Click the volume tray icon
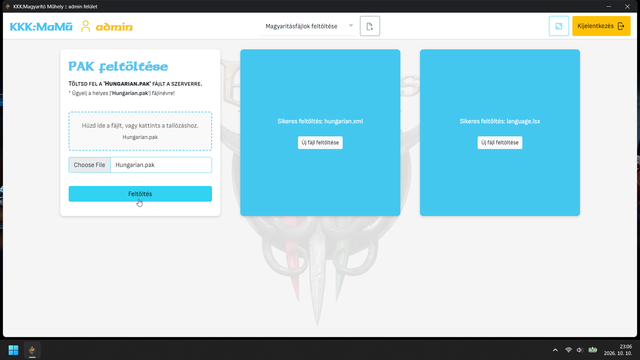 tap(580, 350)
